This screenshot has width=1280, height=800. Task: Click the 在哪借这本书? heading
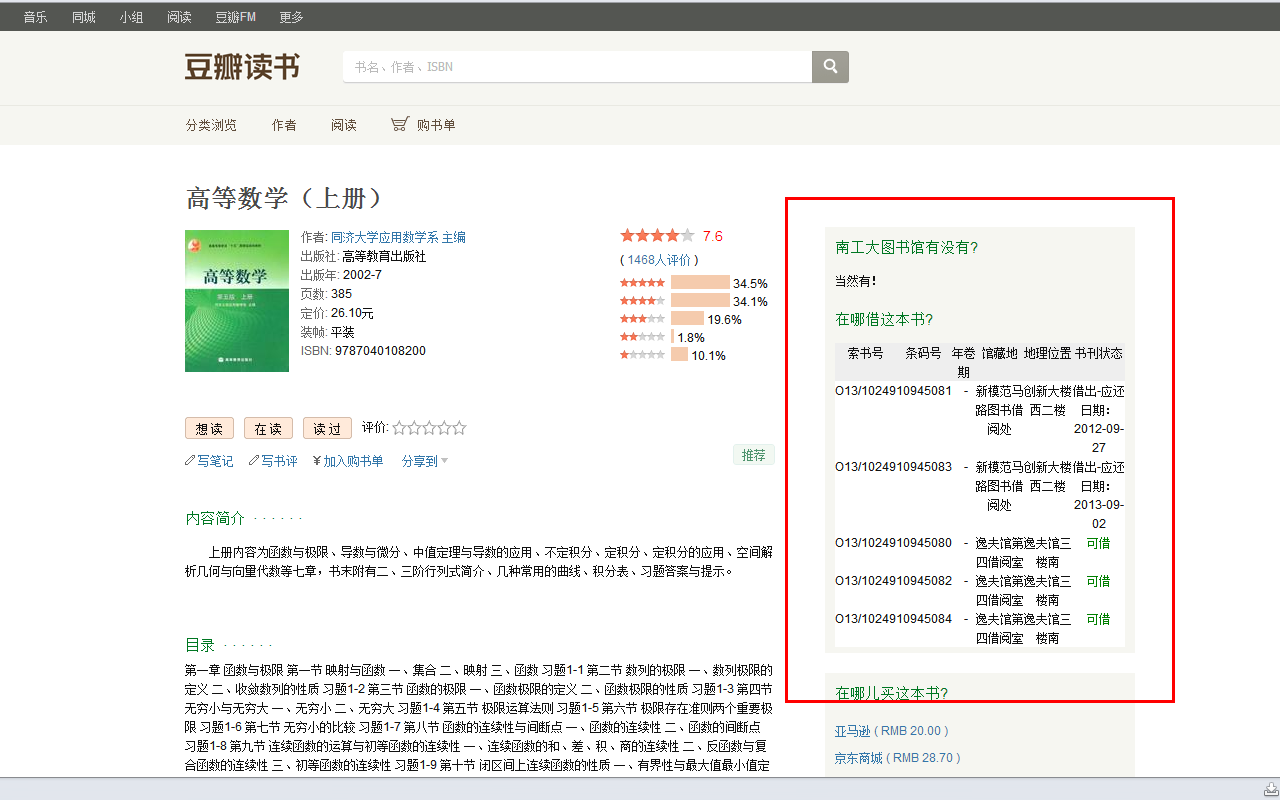pyautogui.click(x=884, y=319)
